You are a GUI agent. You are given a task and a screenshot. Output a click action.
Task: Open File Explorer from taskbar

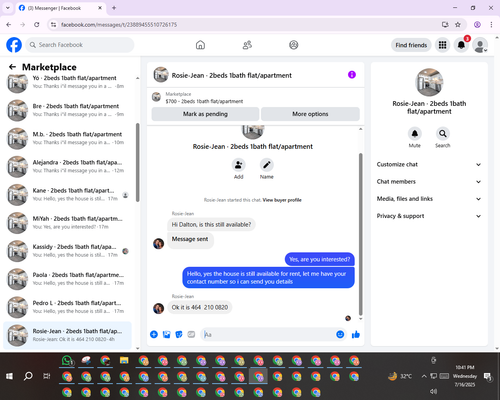pyautogui.click(x=124, y=360)
